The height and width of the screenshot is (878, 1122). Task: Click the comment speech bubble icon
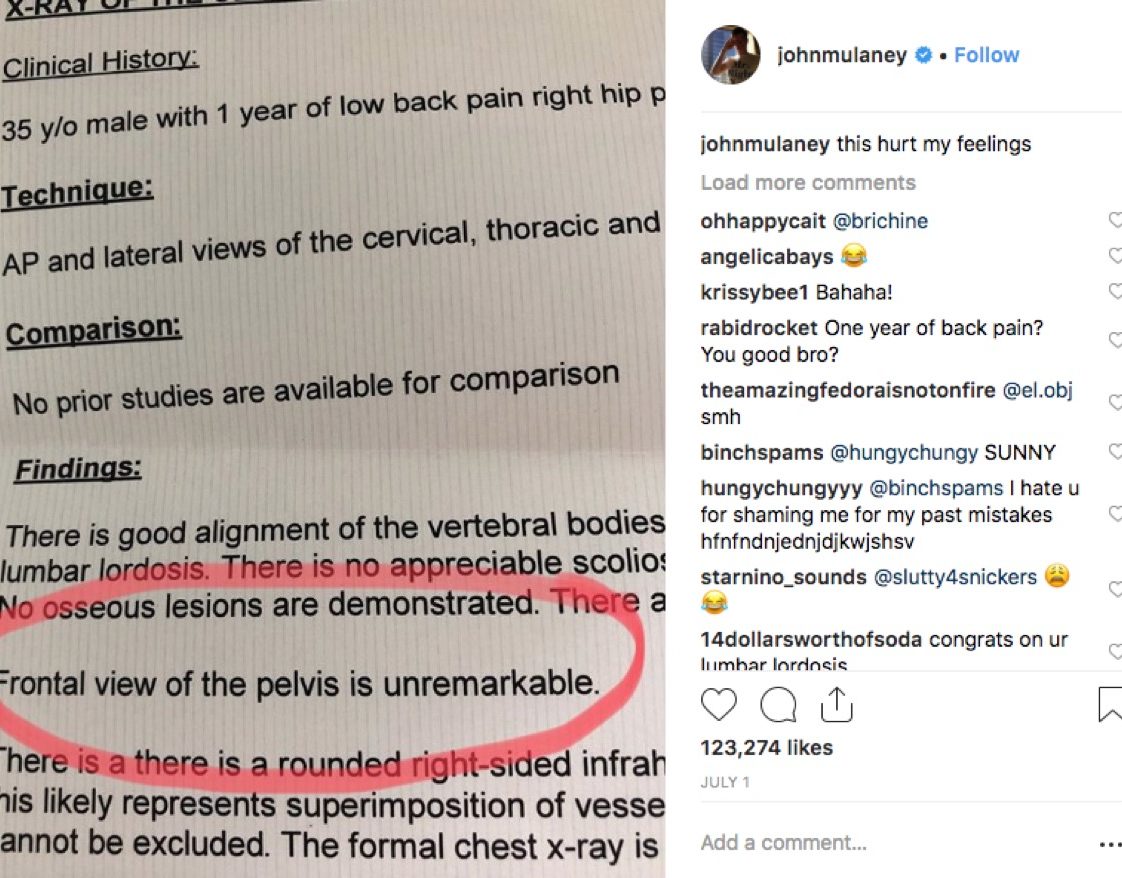777,705
